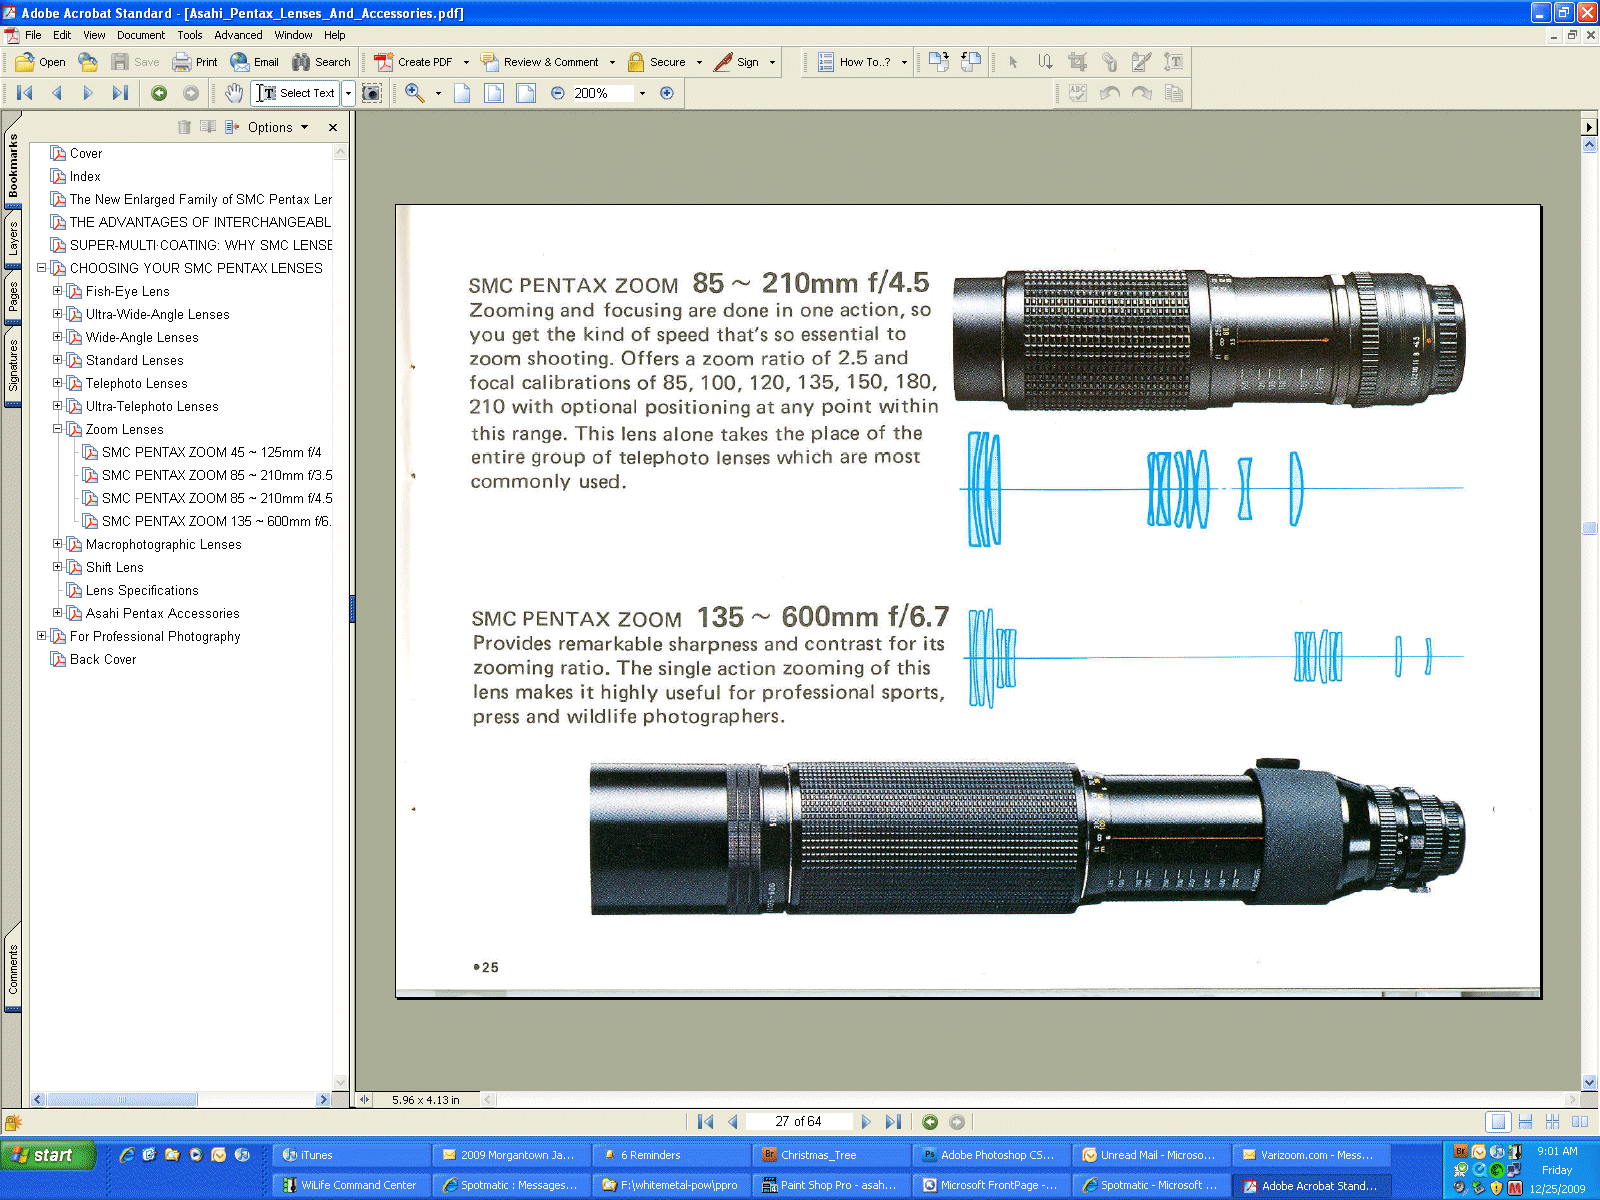Click the Windows start button
This screenshot has width=1600, height=1200.
coord(48,1155)
